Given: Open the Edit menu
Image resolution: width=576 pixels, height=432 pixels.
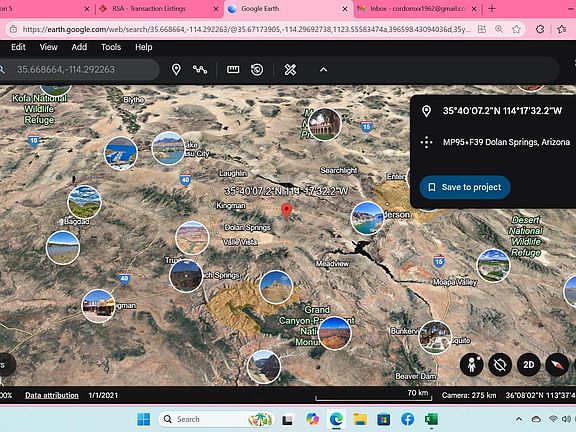Looking at the screenshot, I should tap(18, 47).
